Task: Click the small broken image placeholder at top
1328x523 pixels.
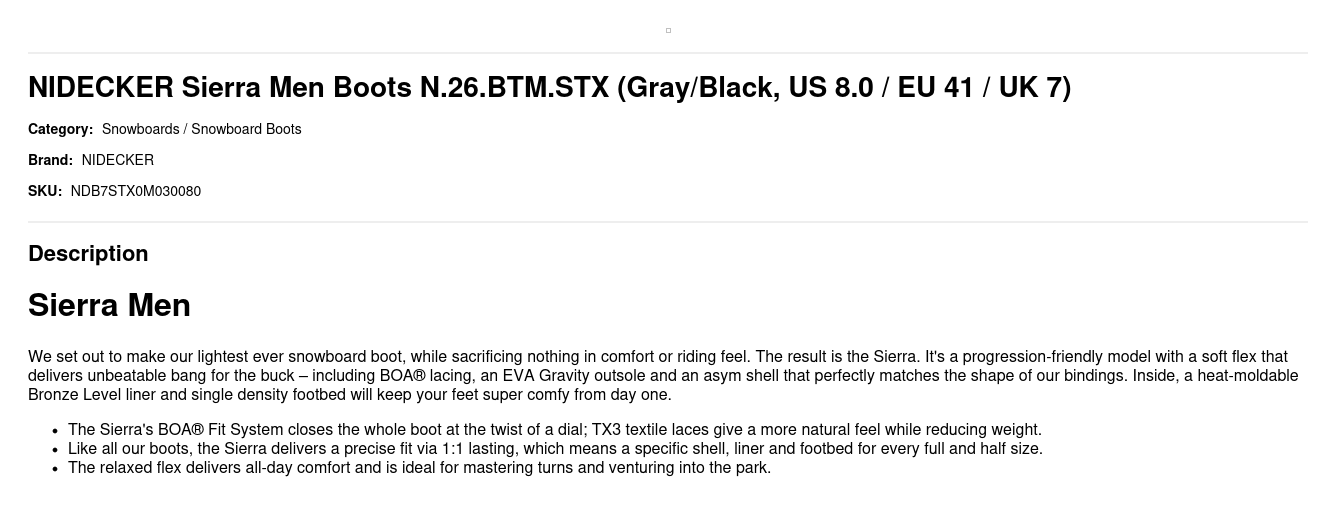Action: pos(668,30)
